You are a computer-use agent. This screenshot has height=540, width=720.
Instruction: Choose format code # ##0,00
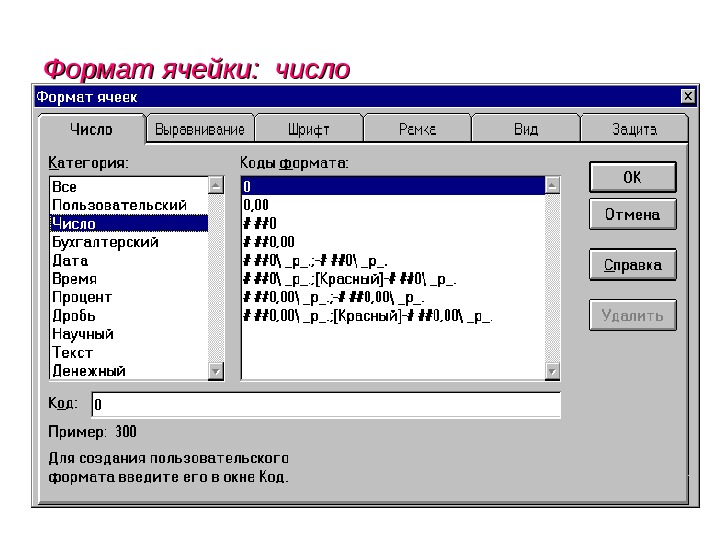click(x=393, y=242)
